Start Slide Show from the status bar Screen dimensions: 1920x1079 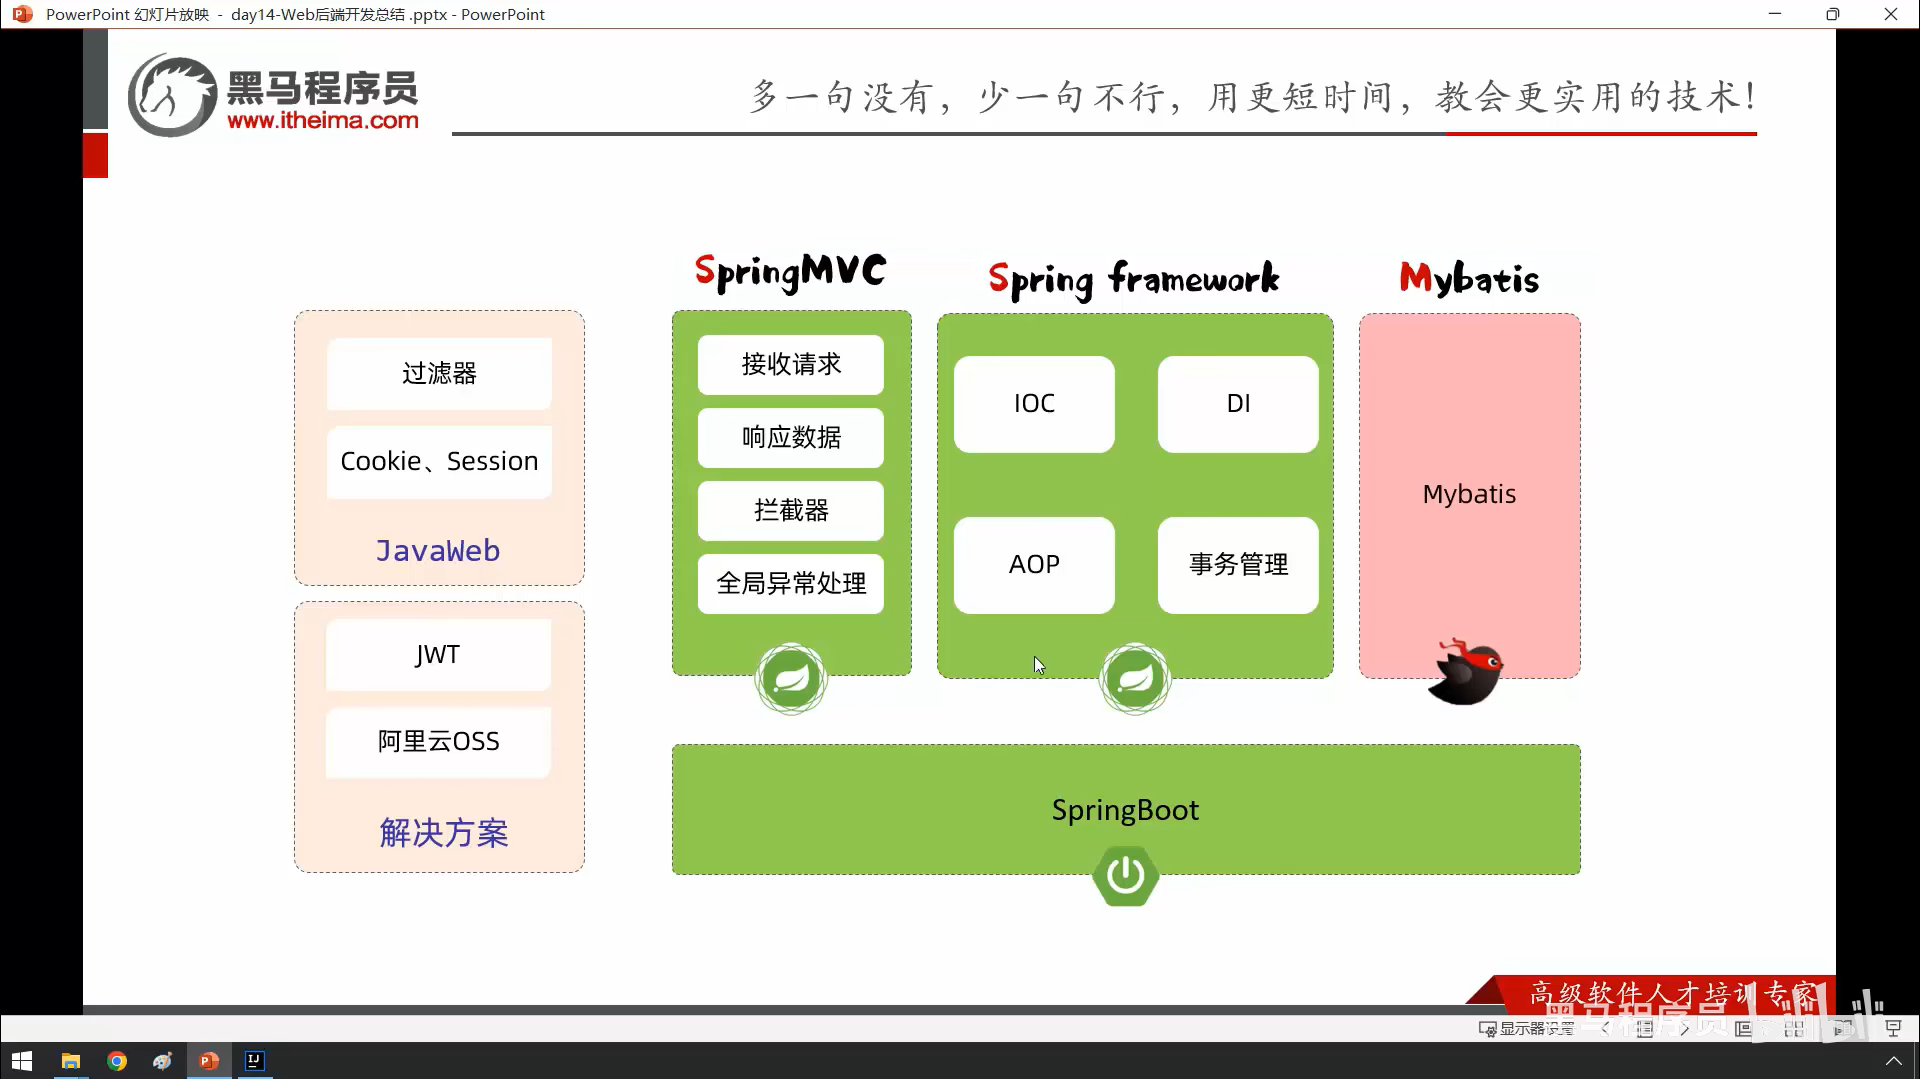[x=1893, y=1028]
